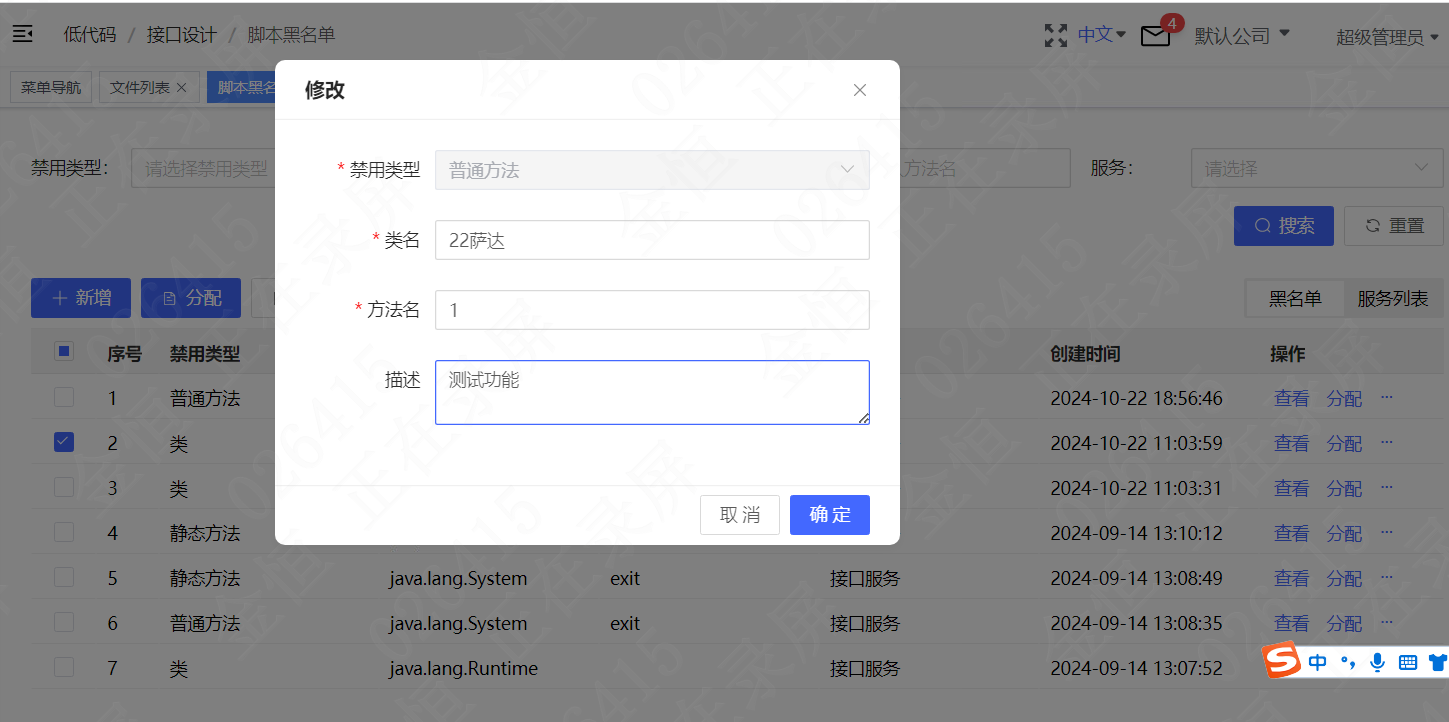Toggle the select-all header checkbox
Screen dimensions: 1449x722
(x=64, y=351)
